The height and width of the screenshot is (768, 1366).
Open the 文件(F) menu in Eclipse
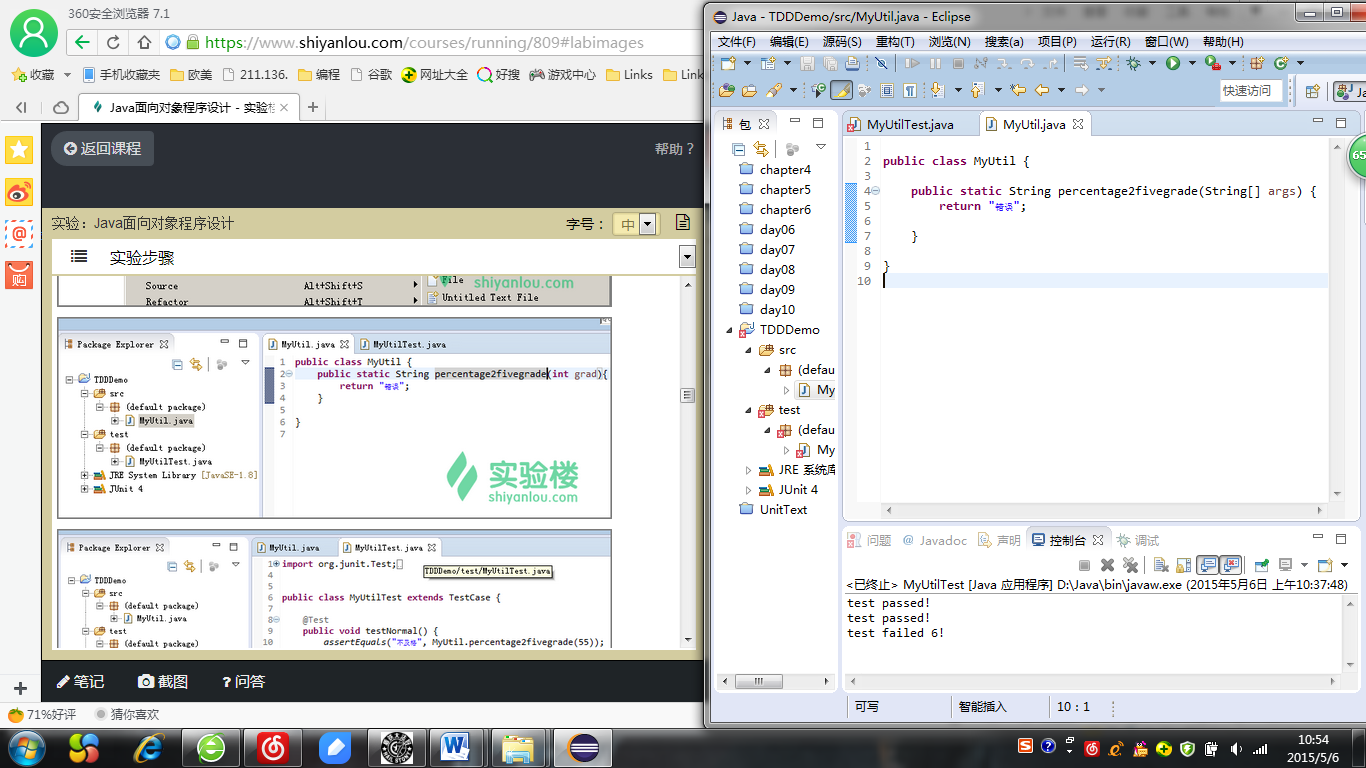point(737,41)
